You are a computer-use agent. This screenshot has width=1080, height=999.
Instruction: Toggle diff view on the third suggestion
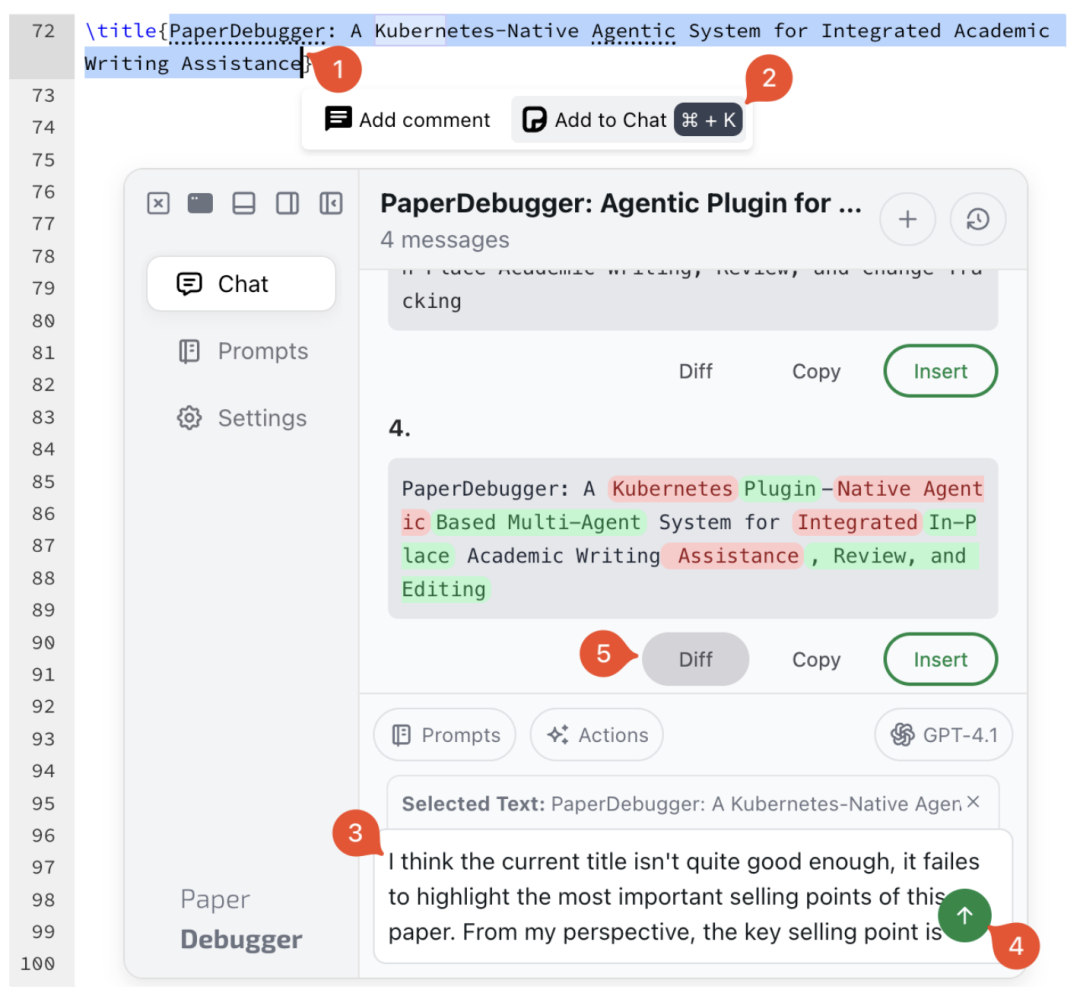[x=695, y=371]
